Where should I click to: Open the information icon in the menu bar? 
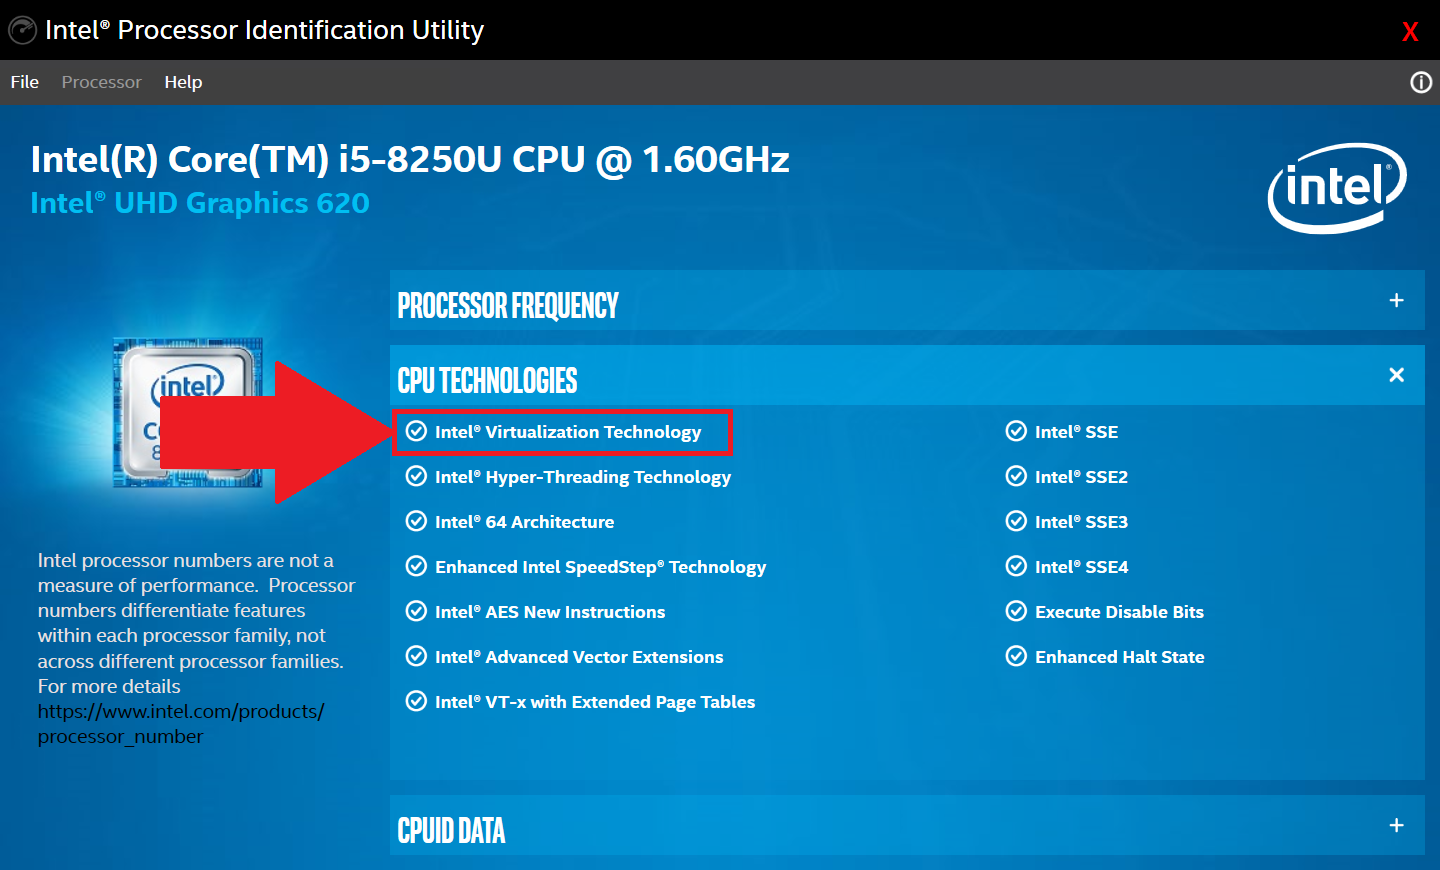[x=1420, y=82]
